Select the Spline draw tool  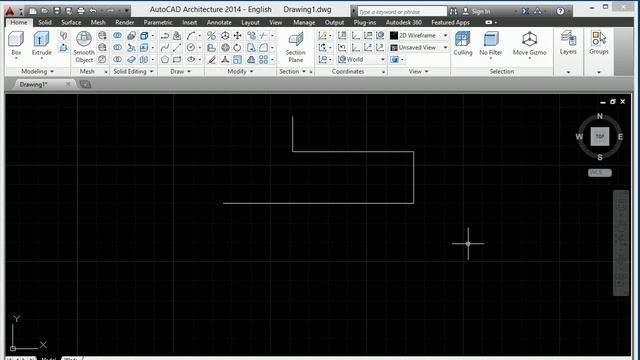165,48
